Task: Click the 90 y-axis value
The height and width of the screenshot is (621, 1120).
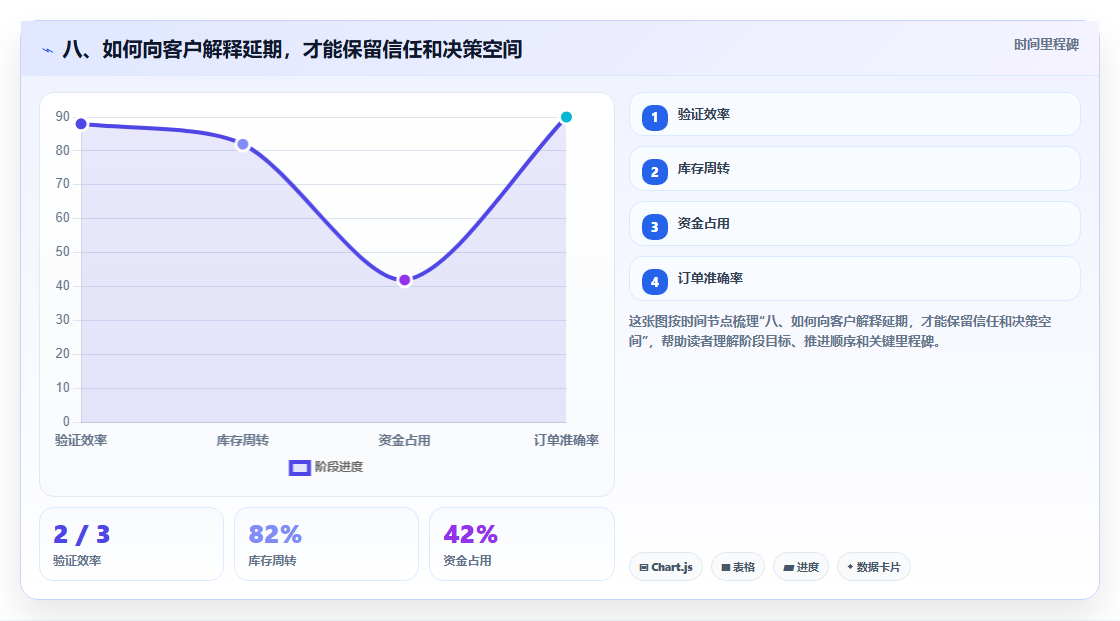Action: (63, 116)
